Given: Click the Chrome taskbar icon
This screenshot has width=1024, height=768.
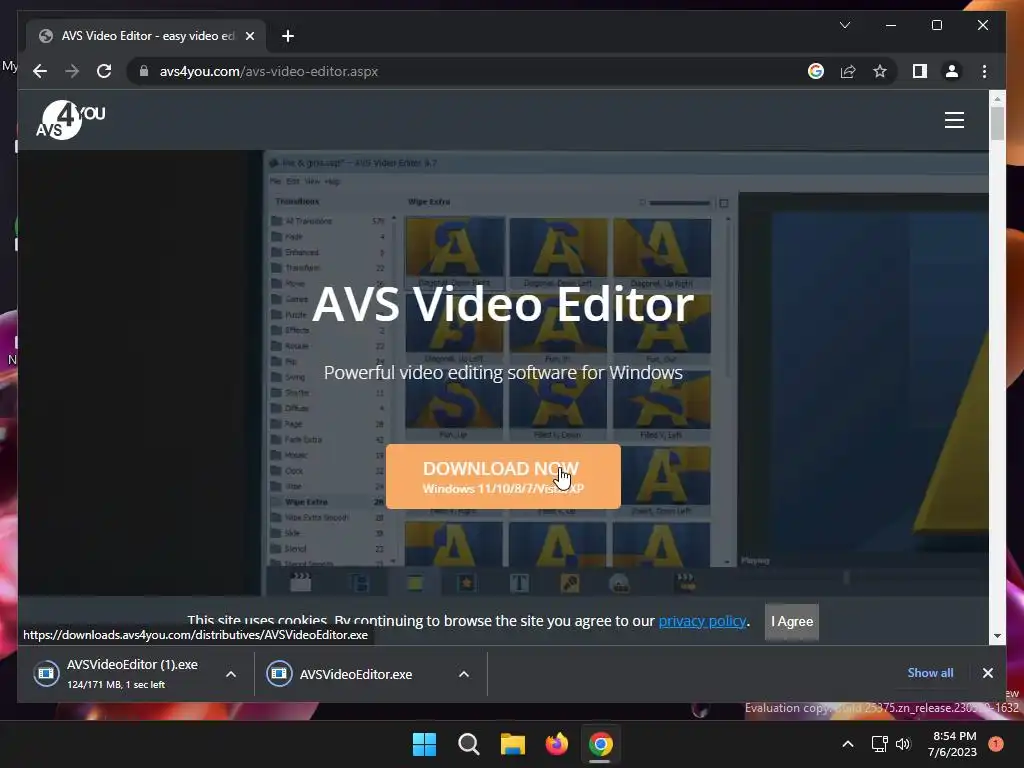Looking at the screenshot, I should click(600, 744).
